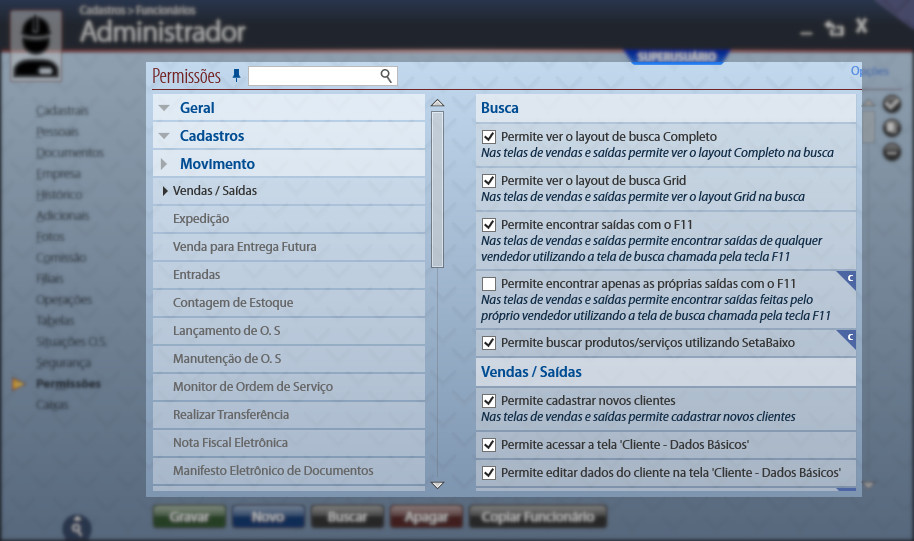
Task: Click the C corner badge on SetaBaixo option
Action: [x=847, y=339]
